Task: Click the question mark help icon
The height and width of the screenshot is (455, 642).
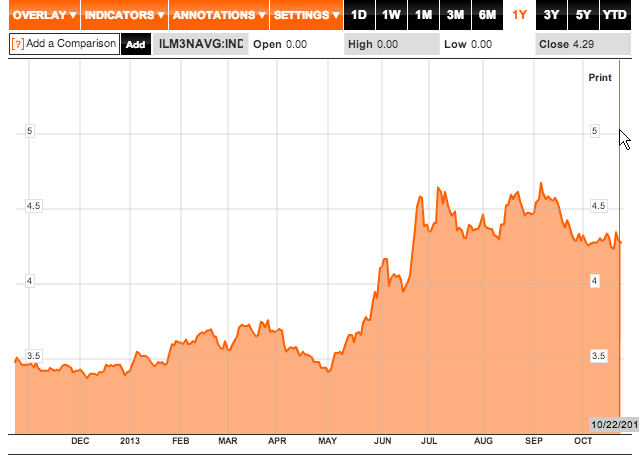Action: [18, 43]
